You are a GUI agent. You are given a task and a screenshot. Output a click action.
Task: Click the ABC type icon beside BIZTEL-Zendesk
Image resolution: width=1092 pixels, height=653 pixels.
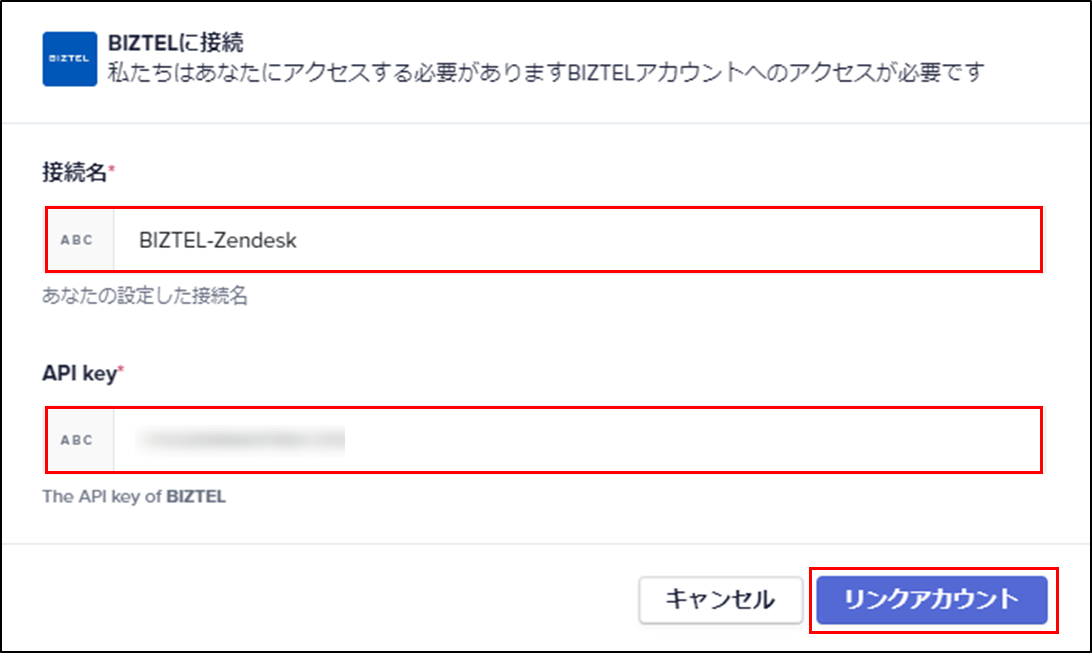77,240
